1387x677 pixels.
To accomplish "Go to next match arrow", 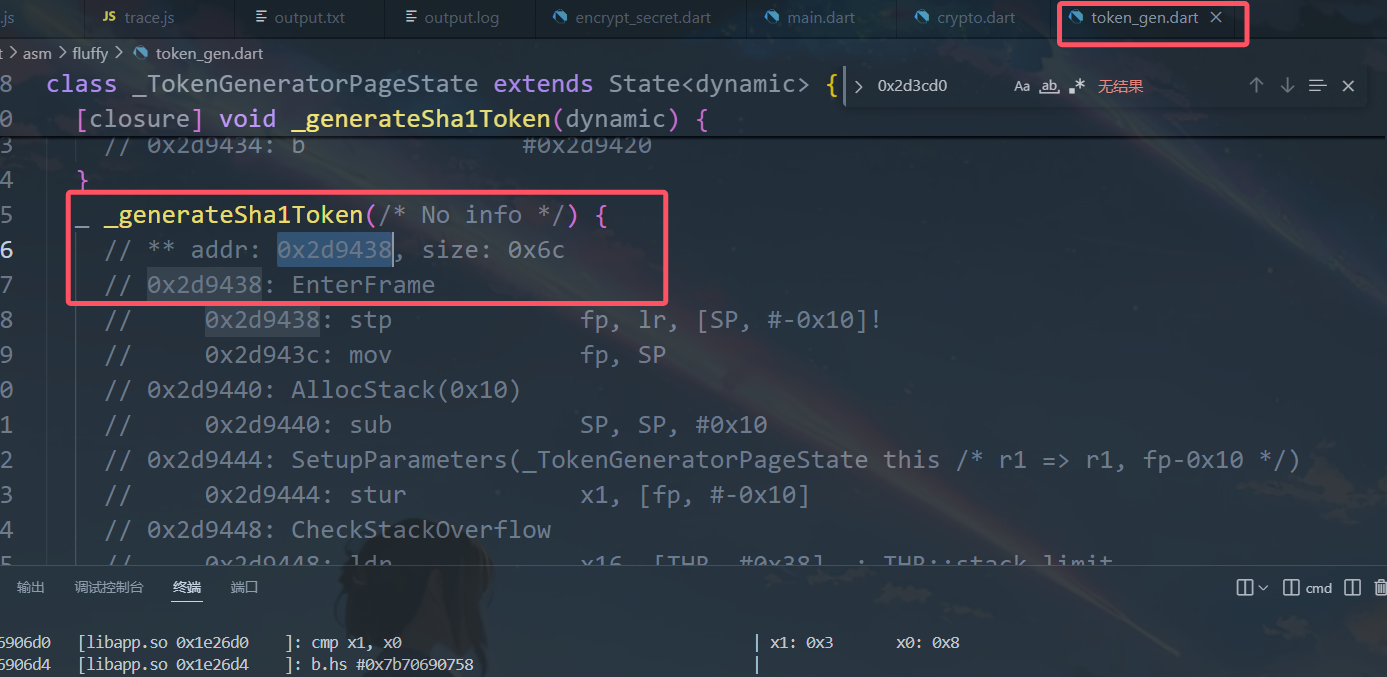I will (x=1287, y=86).
